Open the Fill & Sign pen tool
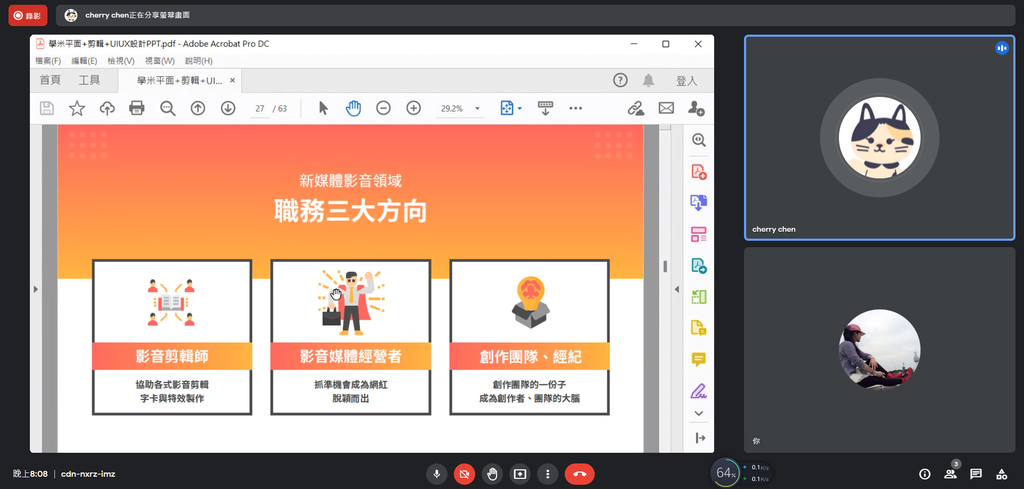Screen dimensions: 1024x489 click(x=699, y=390)
